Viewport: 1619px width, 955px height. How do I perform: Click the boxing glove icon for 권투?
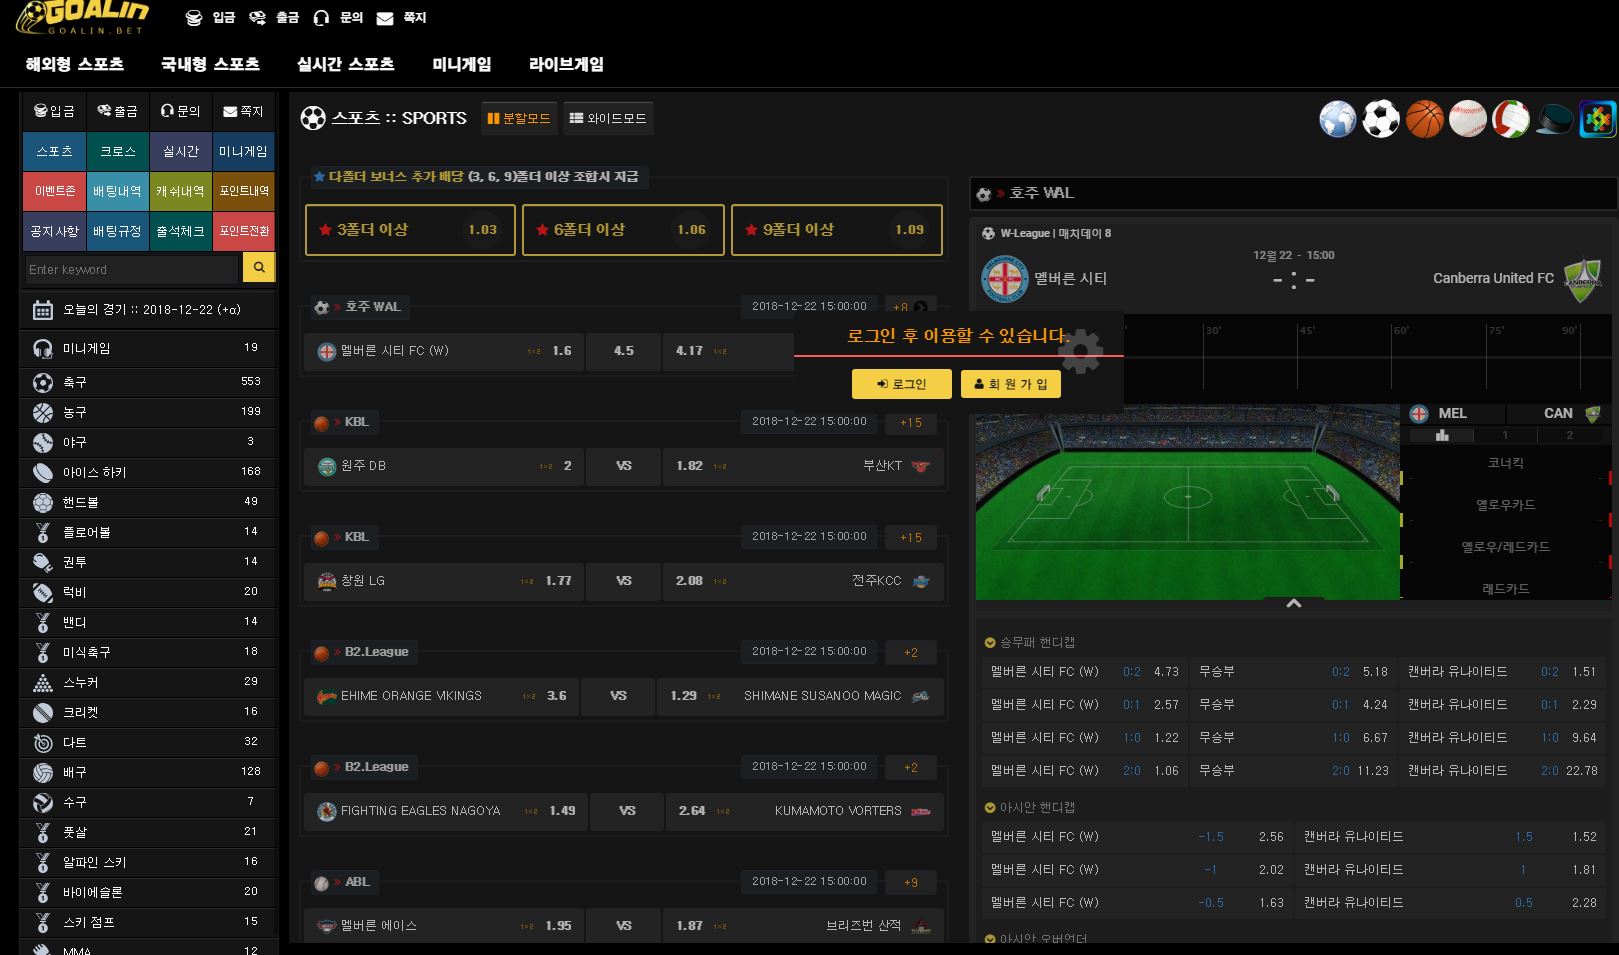coord(42,562)
